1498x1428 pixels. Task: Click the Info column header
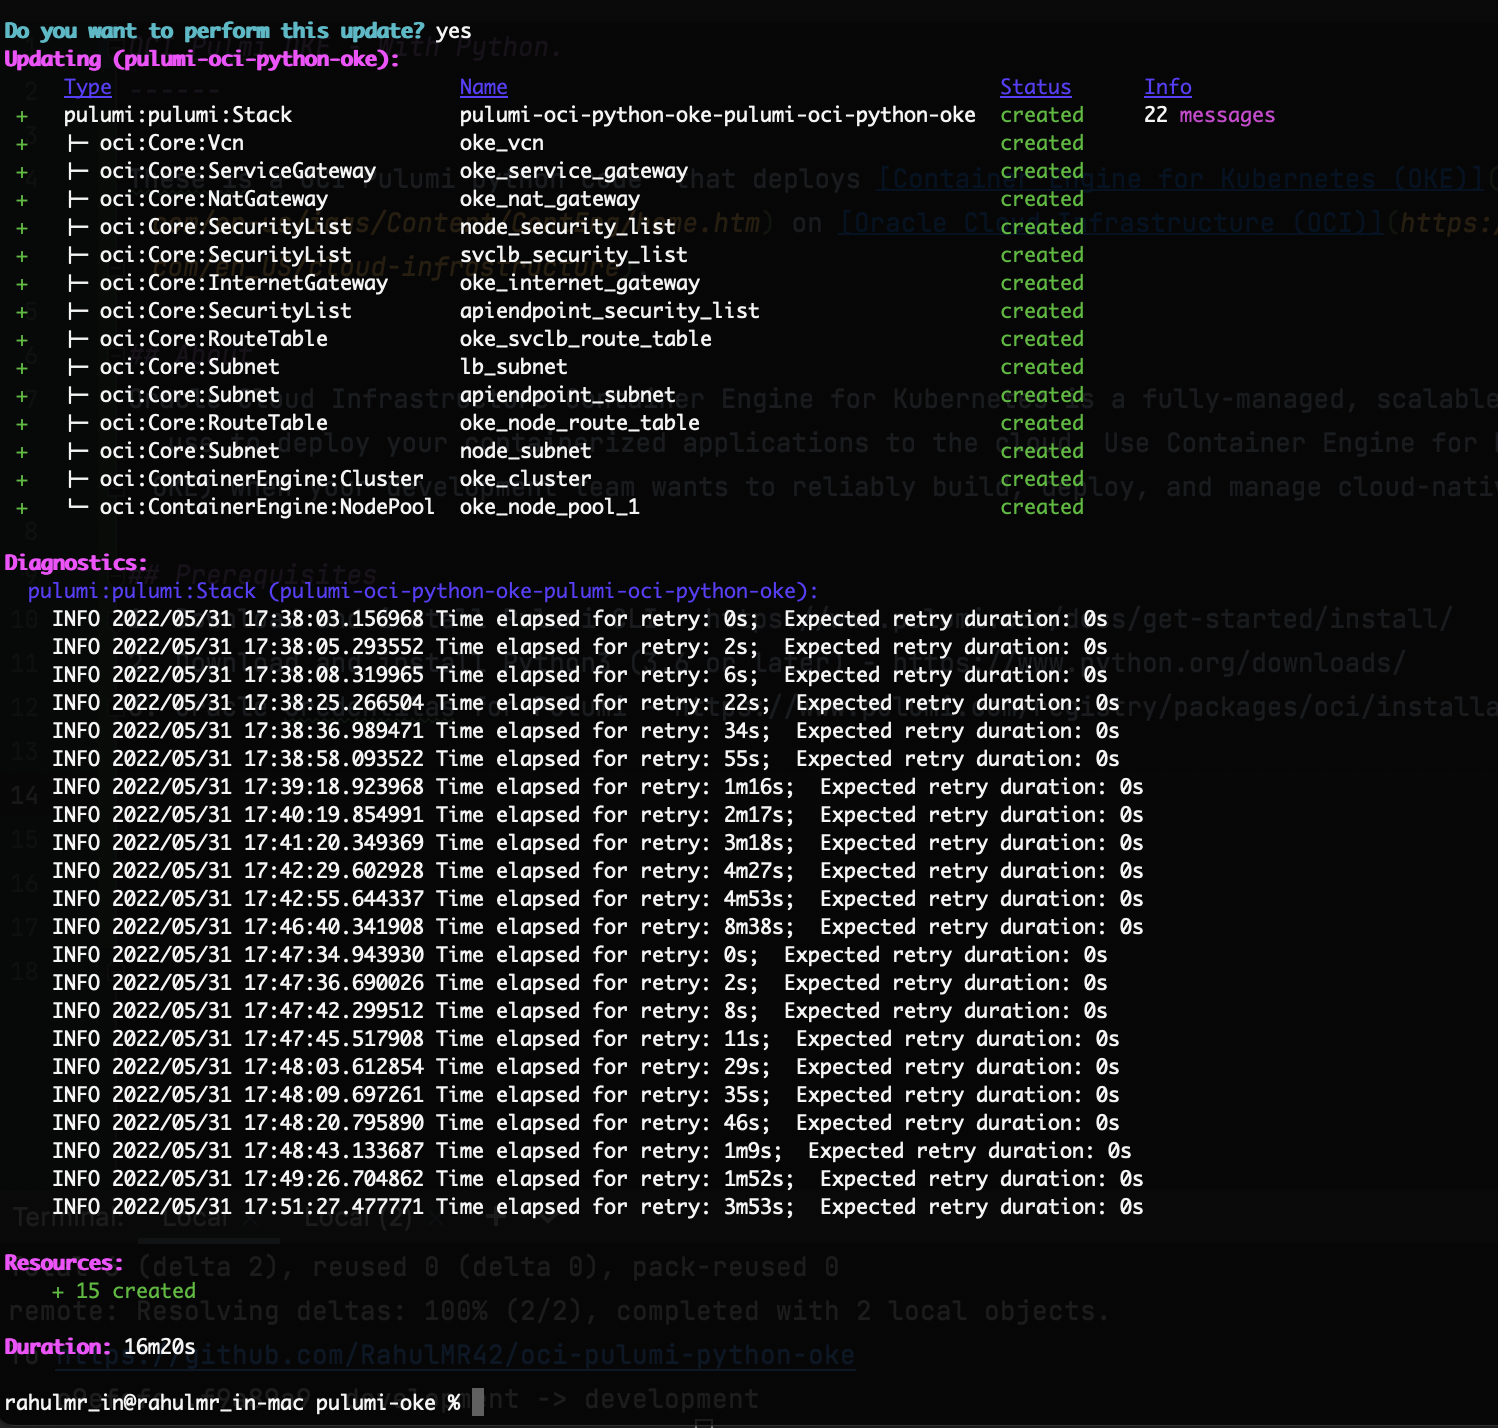click(x=1168, y=87)
